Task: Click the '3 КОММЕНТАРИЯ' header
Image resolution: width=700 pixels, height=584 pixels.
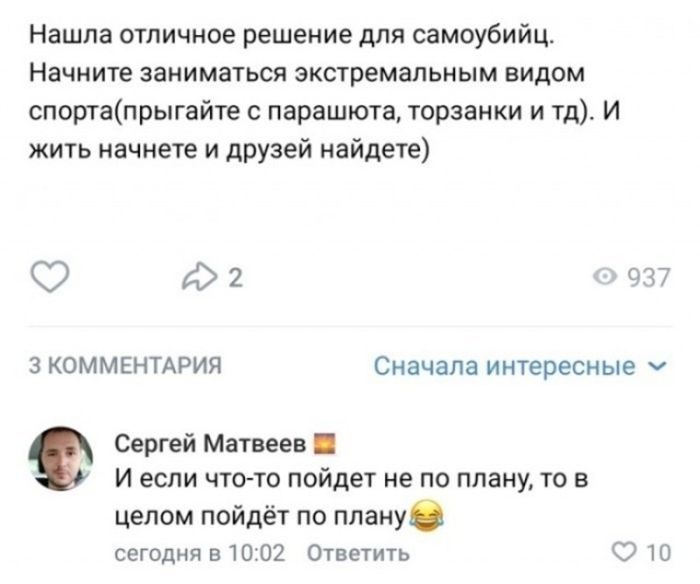Action: coord(123,366)
